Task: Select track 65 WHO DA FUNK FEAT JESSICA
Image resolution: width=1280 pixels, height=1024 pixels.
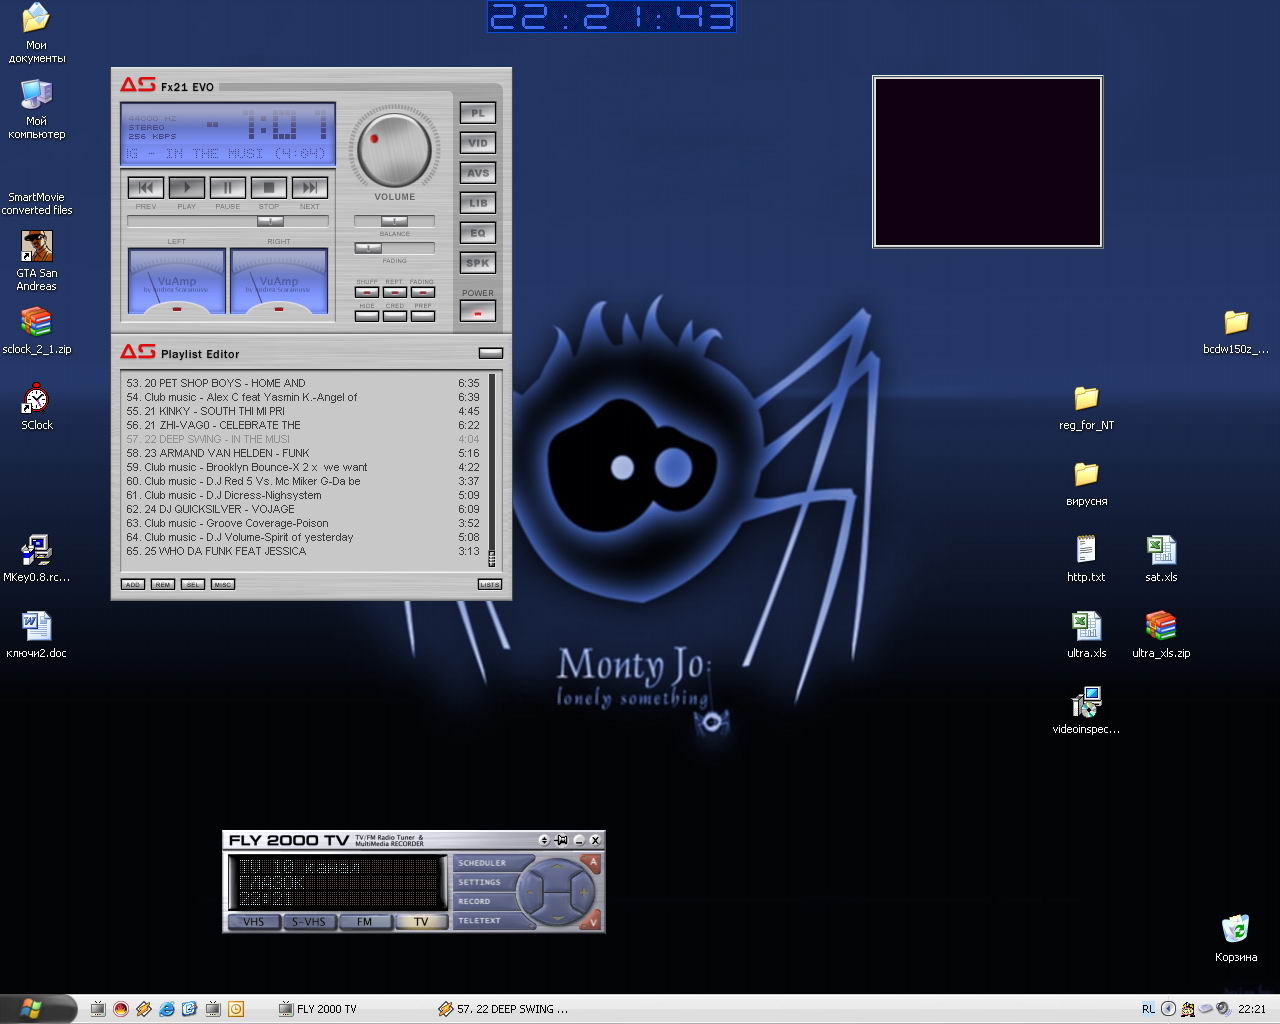Action: pos(303,551)
